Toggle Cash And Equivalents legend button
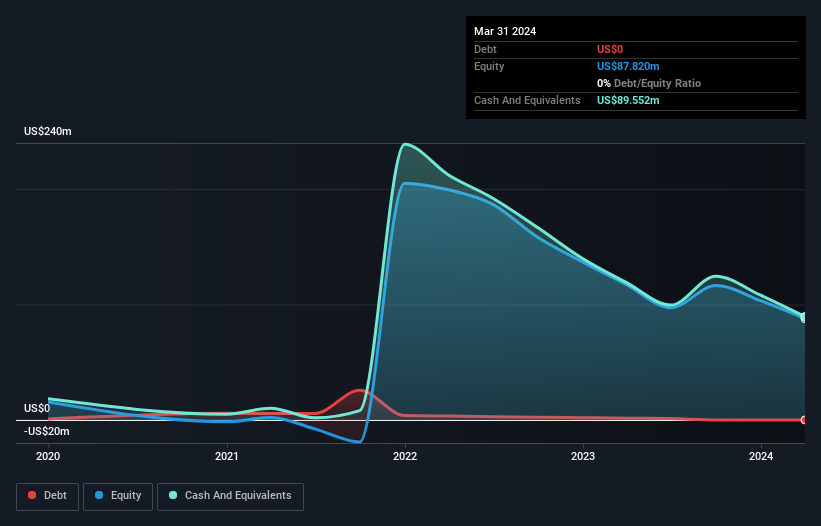The image size is (821, 526). [230, 496]
